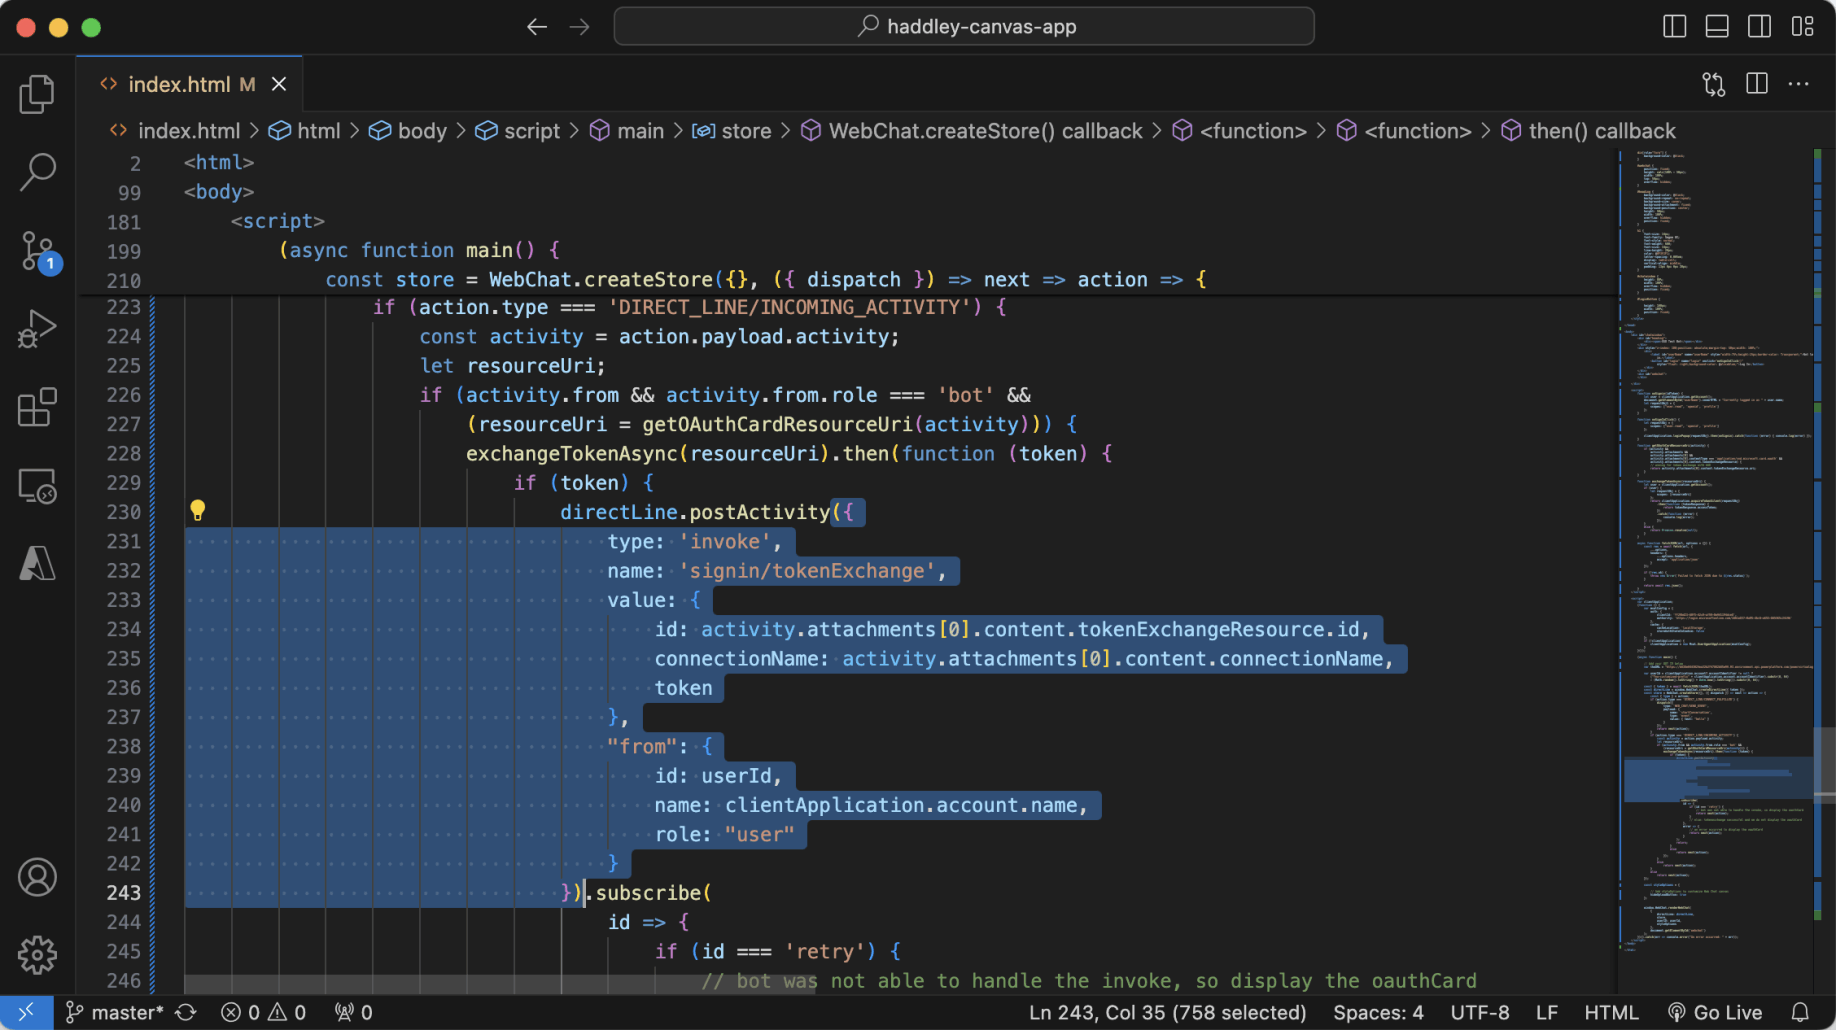Click Go Live in status bar
This screenshot has width=1836, height=1030.
1714,1013
